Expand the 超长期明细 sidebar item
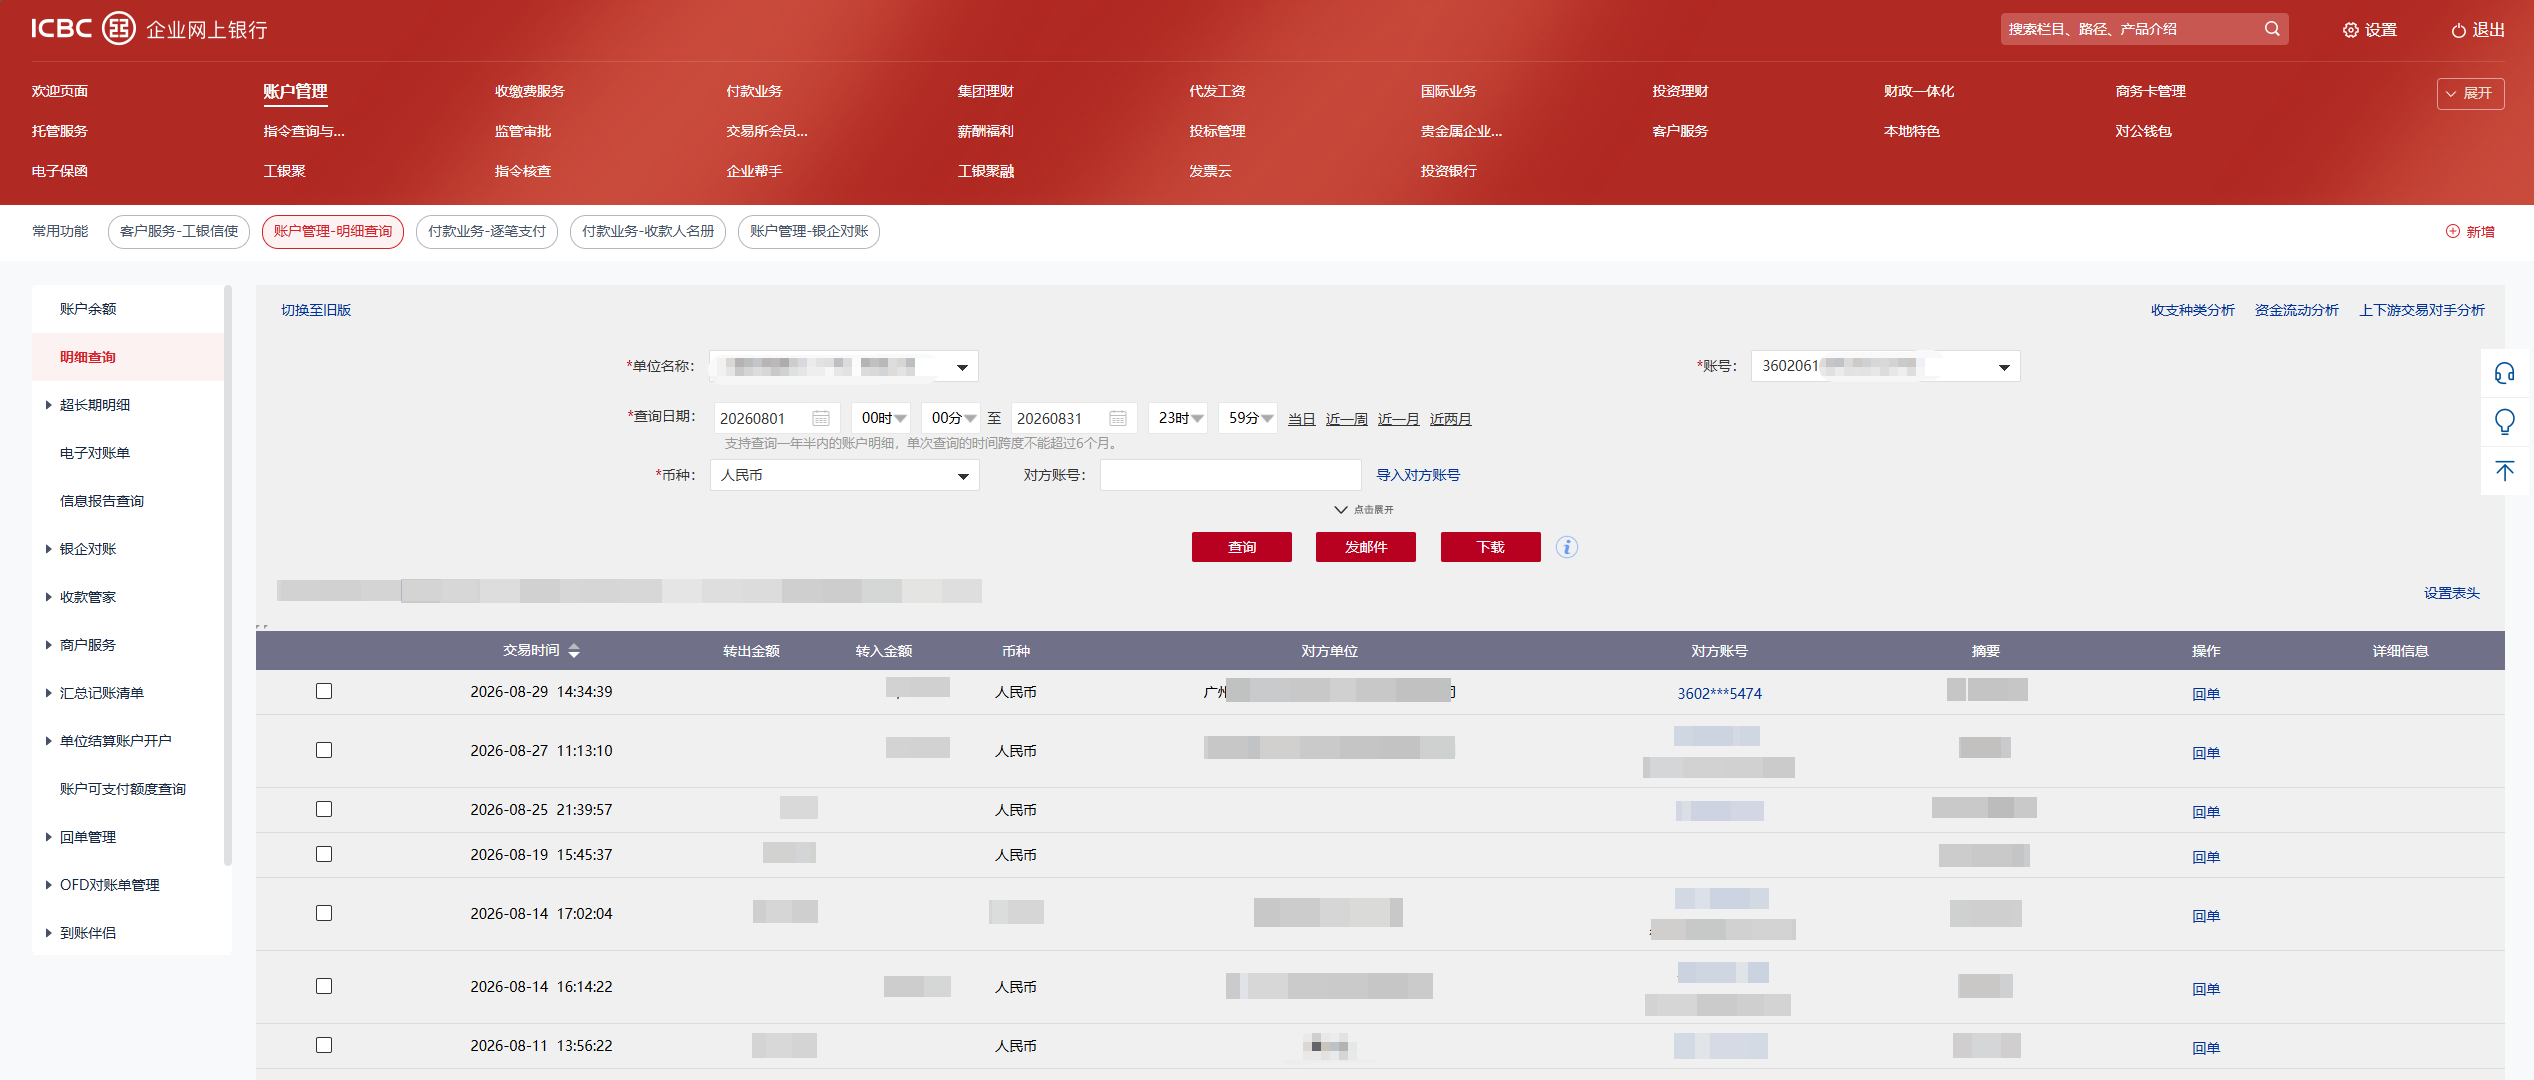 click(x=94, y=405)
